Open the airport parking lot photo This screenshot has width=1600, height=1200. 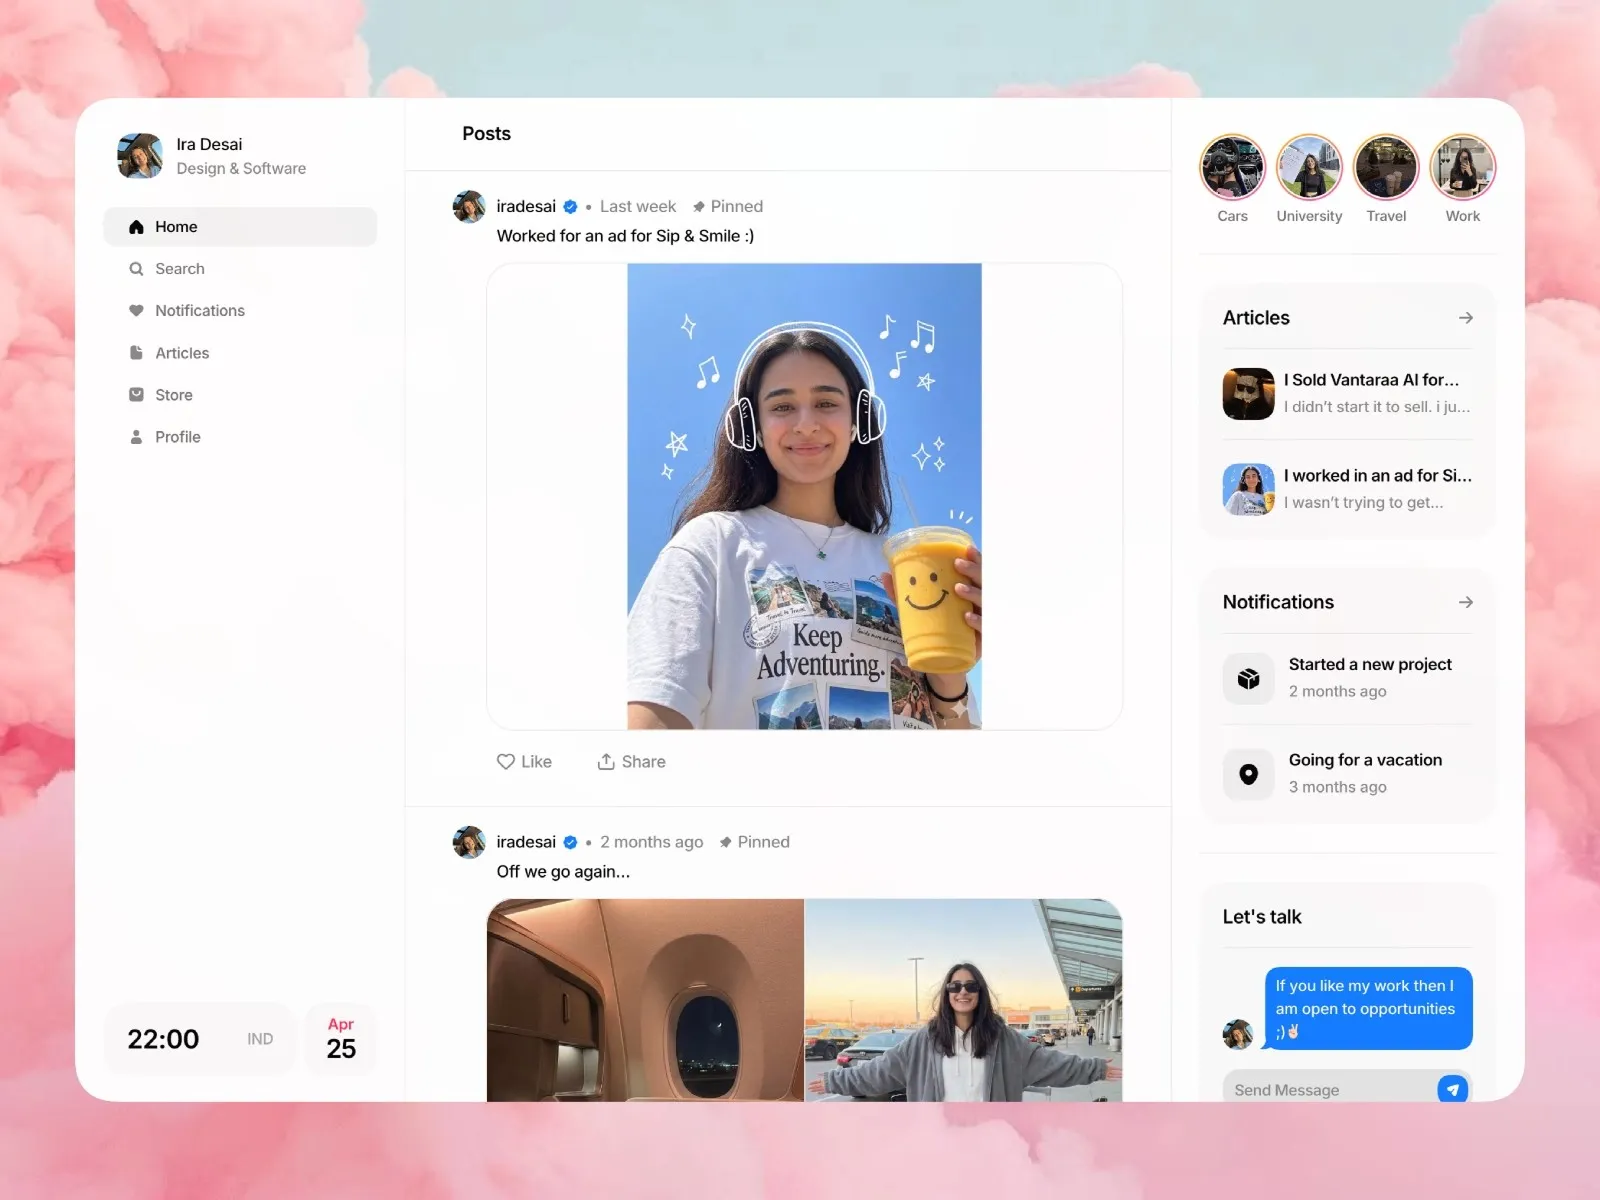[x=964, y=1000]
